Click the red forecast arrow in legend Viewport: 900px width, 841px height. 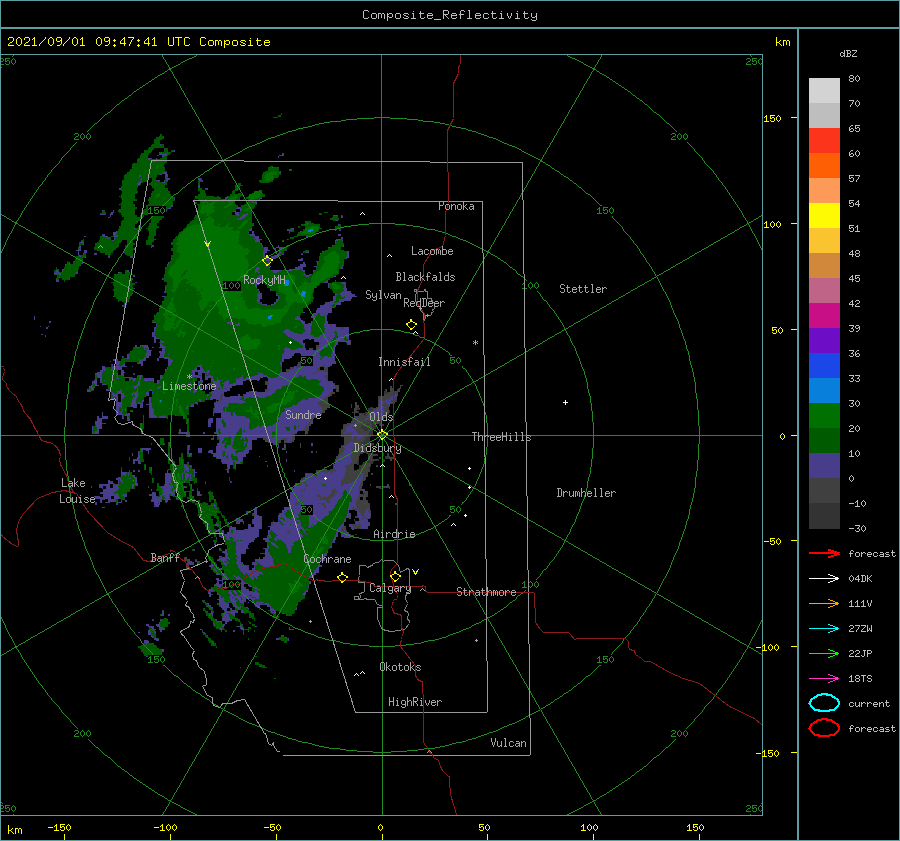click(824, 553)
